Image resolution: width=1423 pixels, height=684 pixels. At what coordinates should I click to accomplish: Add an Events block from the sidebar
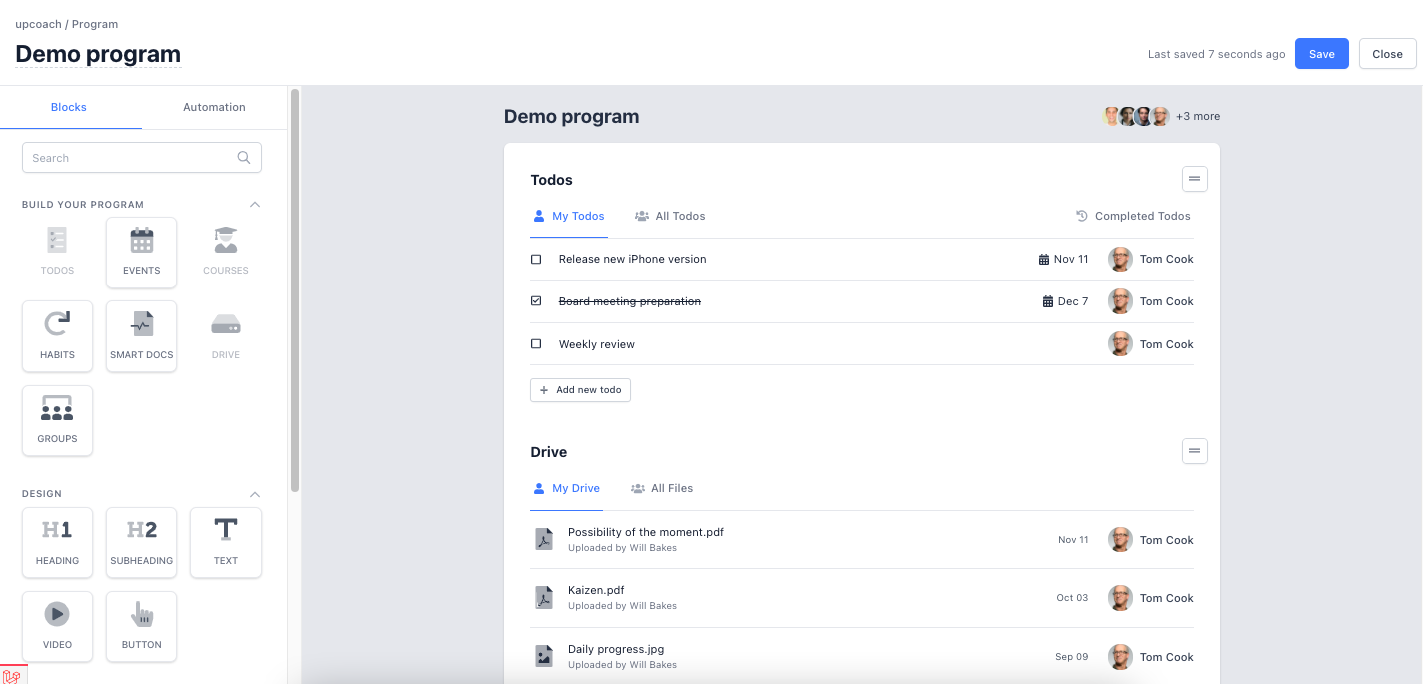coord(141,251)
